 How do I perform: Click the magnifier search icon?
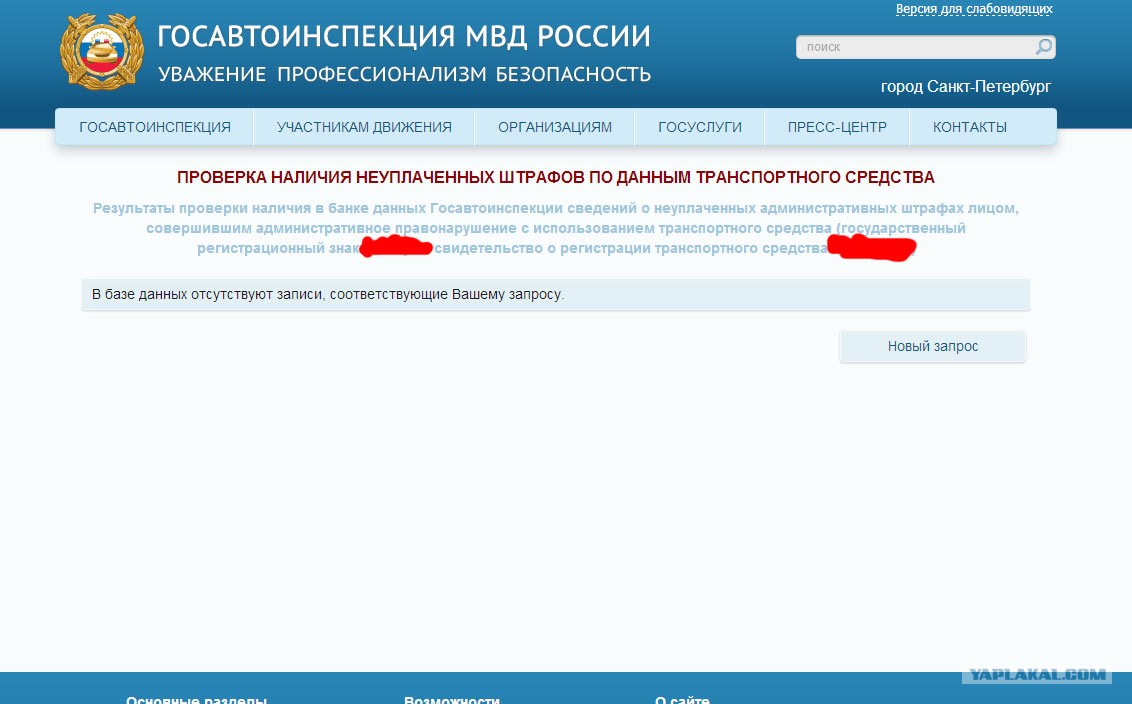[x=1044, y=47]
